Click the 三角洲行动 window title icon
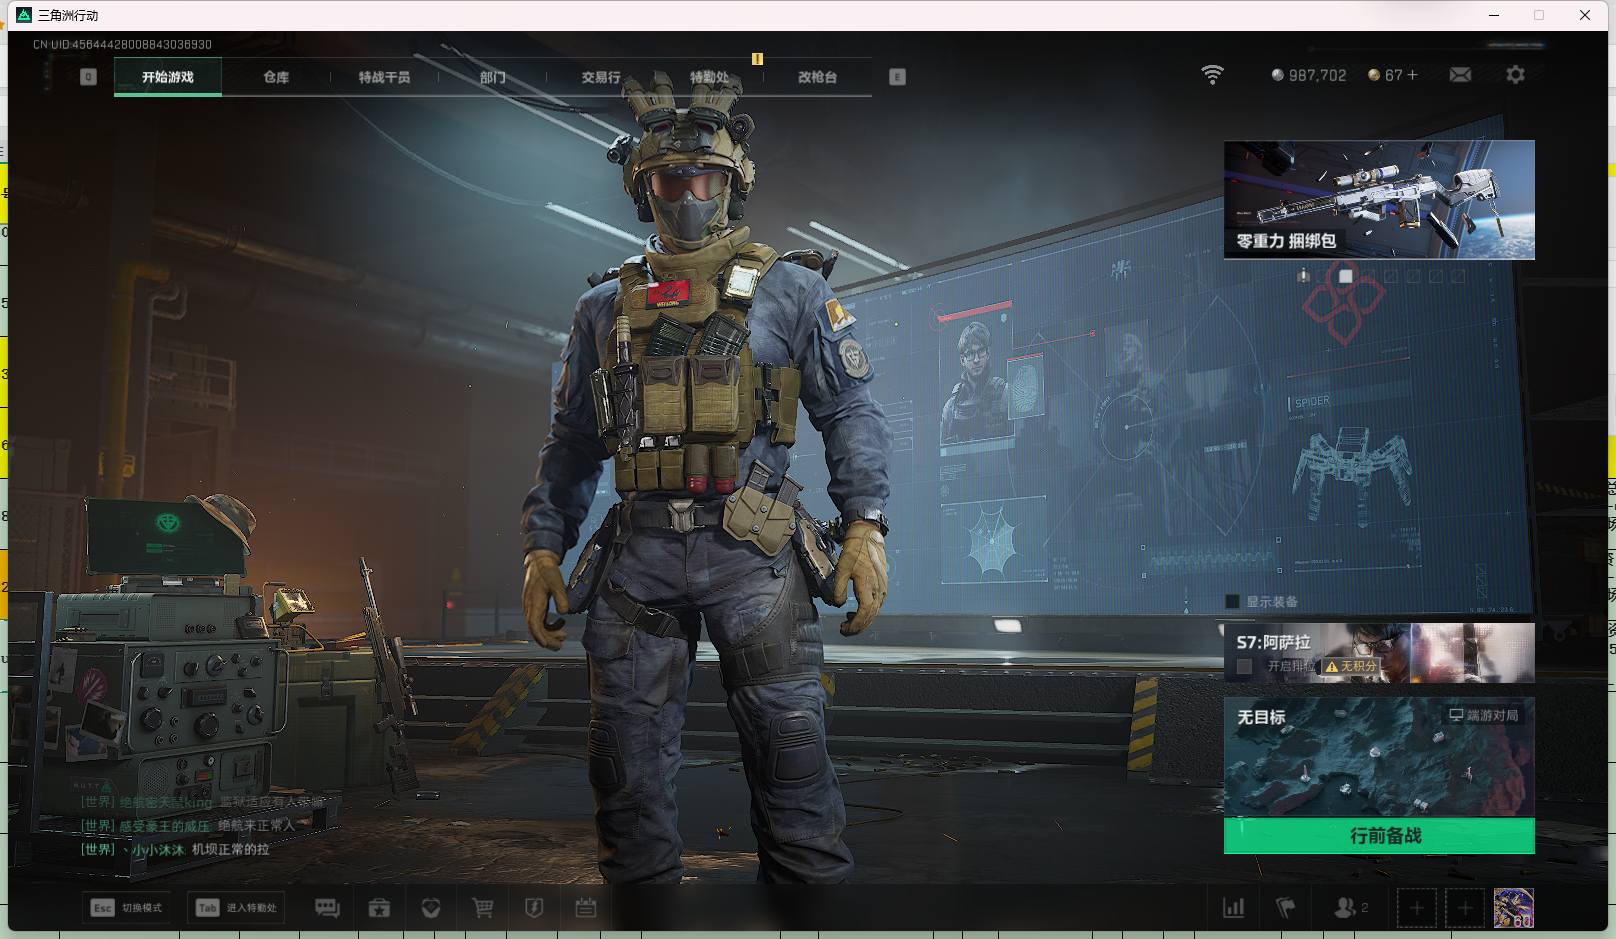This screenshot has height=939, width=1616. pos(24,15)
